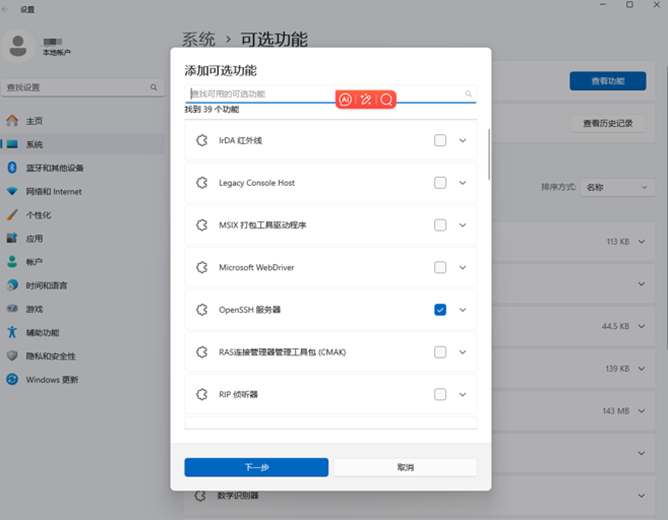
Task: Expand Microsoft WebDriver details chevron
Action: [x=463, y=267]
